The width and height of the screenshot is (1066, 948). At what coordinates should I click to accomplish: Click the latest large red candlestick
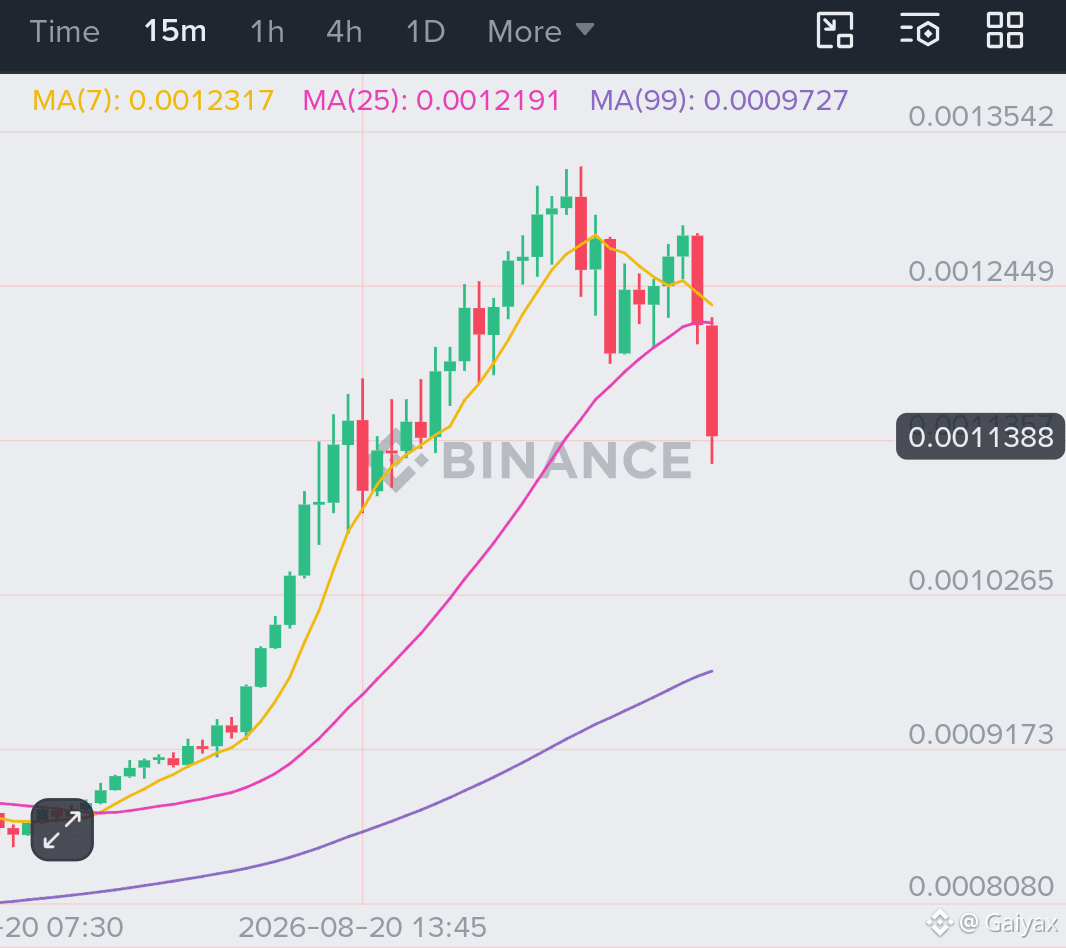pos(712,381)
